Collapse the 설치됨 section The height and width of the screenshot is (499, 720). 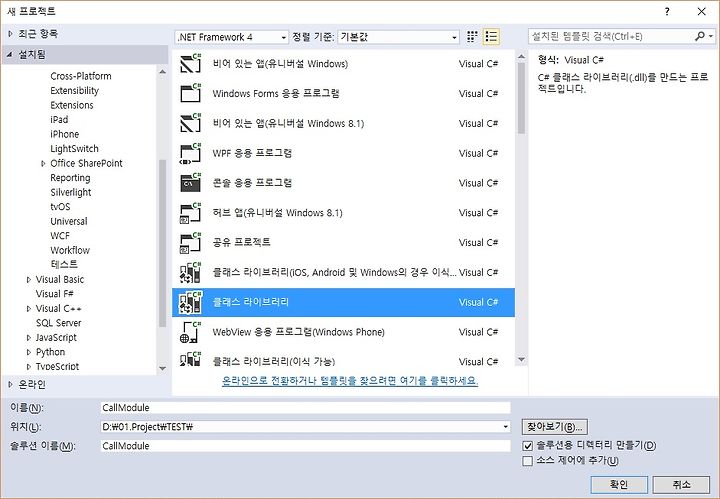10,55
